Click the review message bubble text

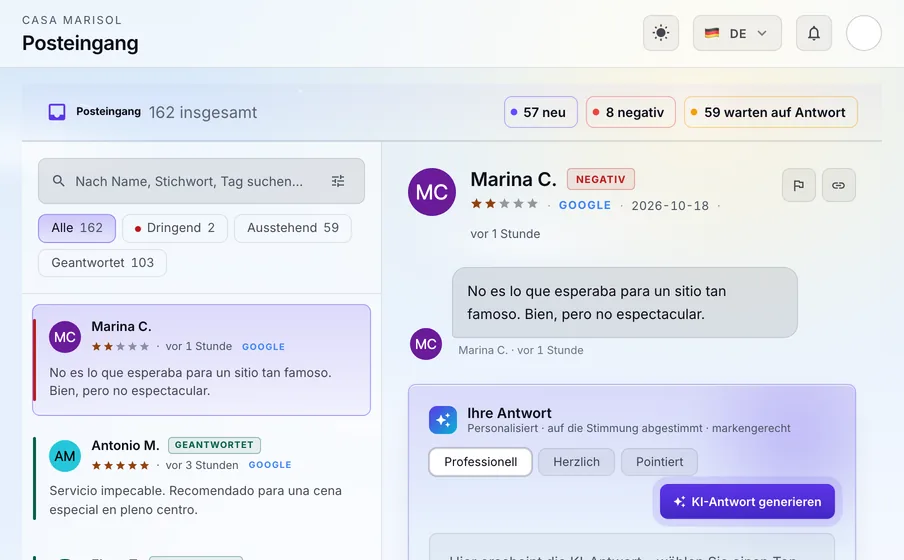click(624, 302)
